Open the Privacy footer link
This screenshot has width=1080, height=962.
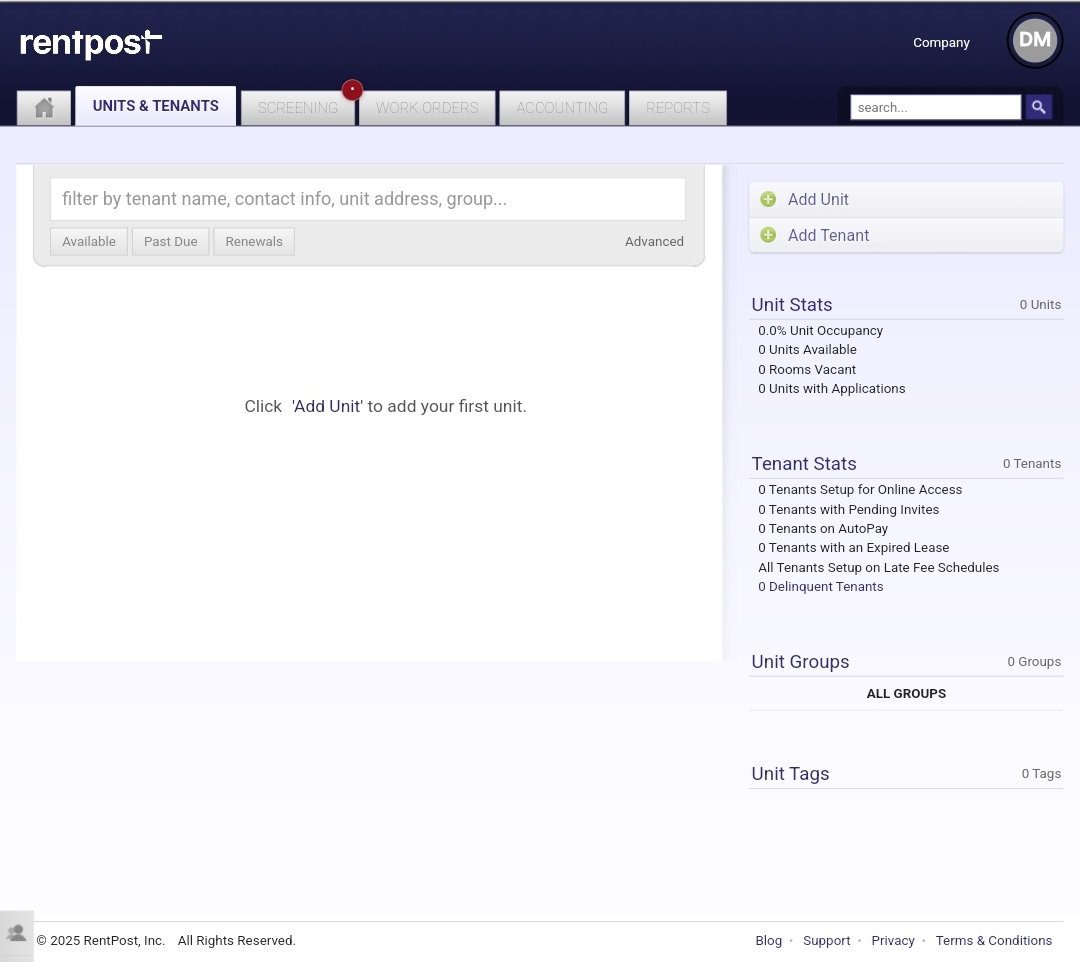pos(893,941)
